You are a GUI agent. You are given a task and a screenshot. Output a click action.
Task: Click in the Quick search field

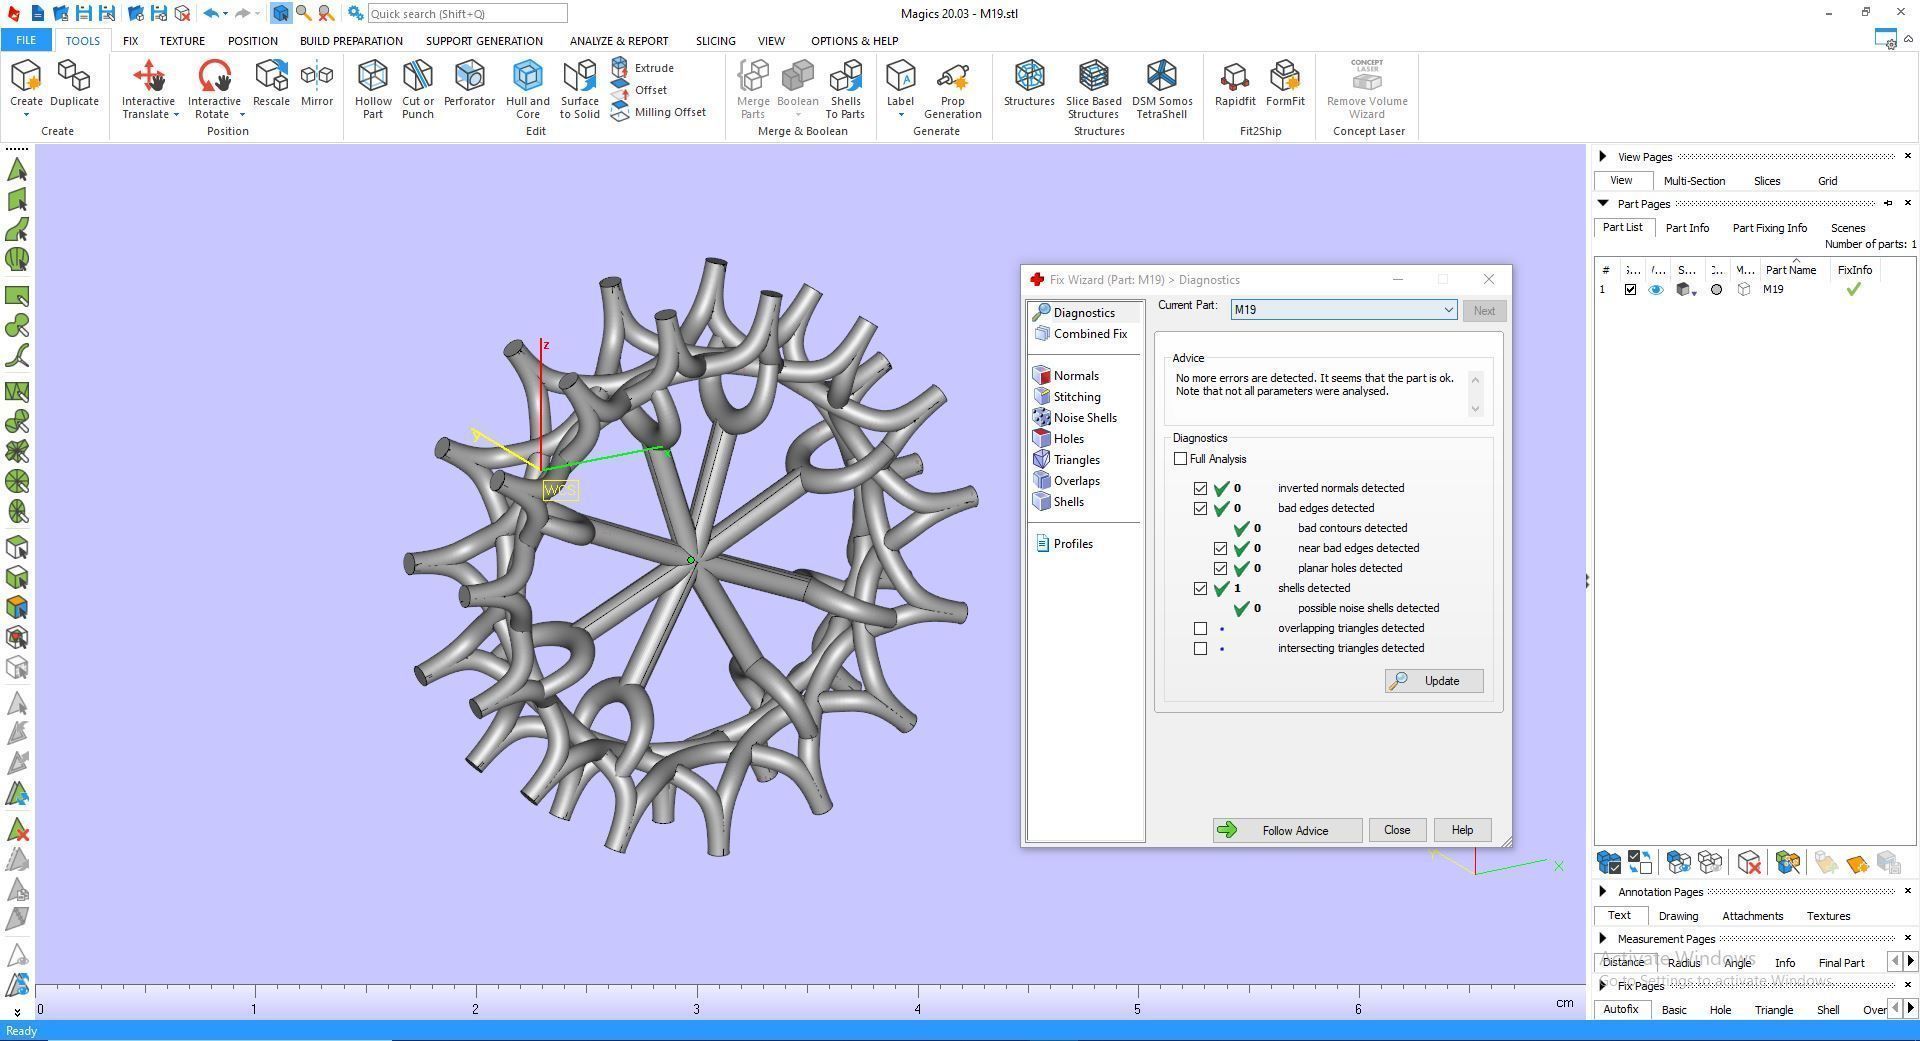(467, 14)
